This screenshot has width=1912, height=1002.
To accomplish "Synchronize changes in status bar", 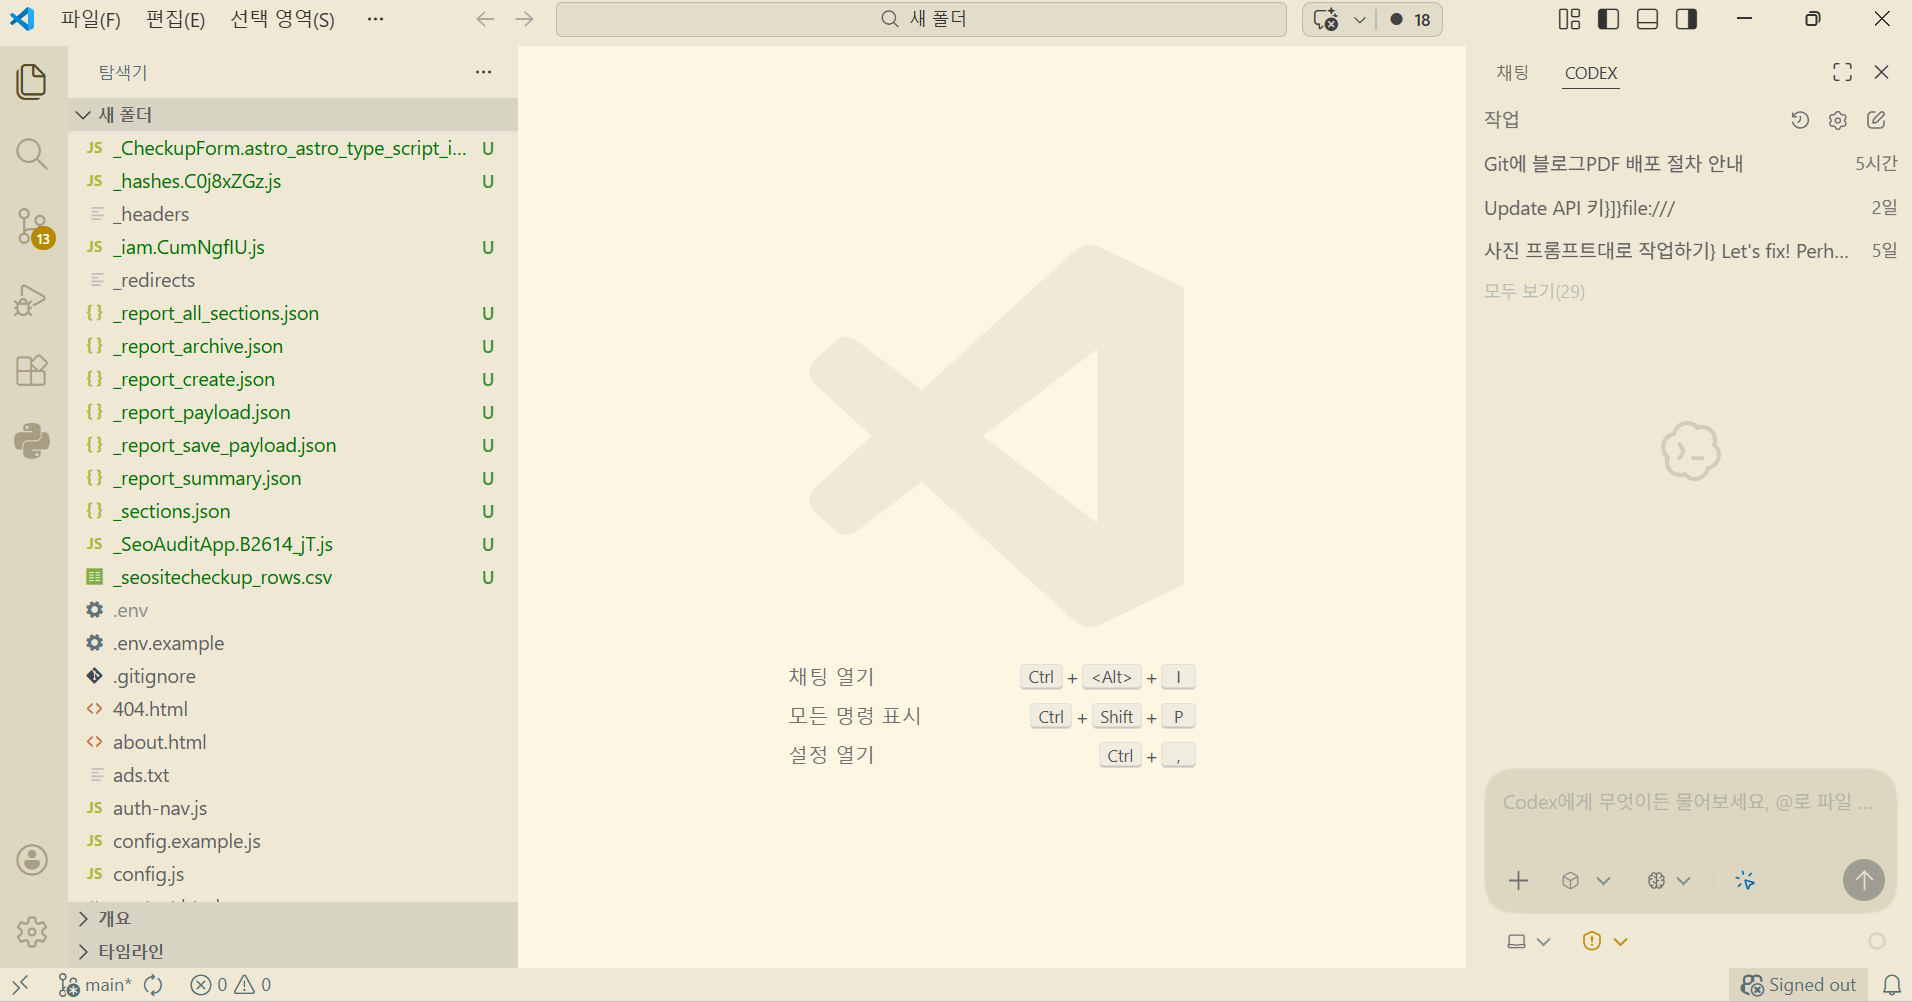I will click(x=153, y=985).
